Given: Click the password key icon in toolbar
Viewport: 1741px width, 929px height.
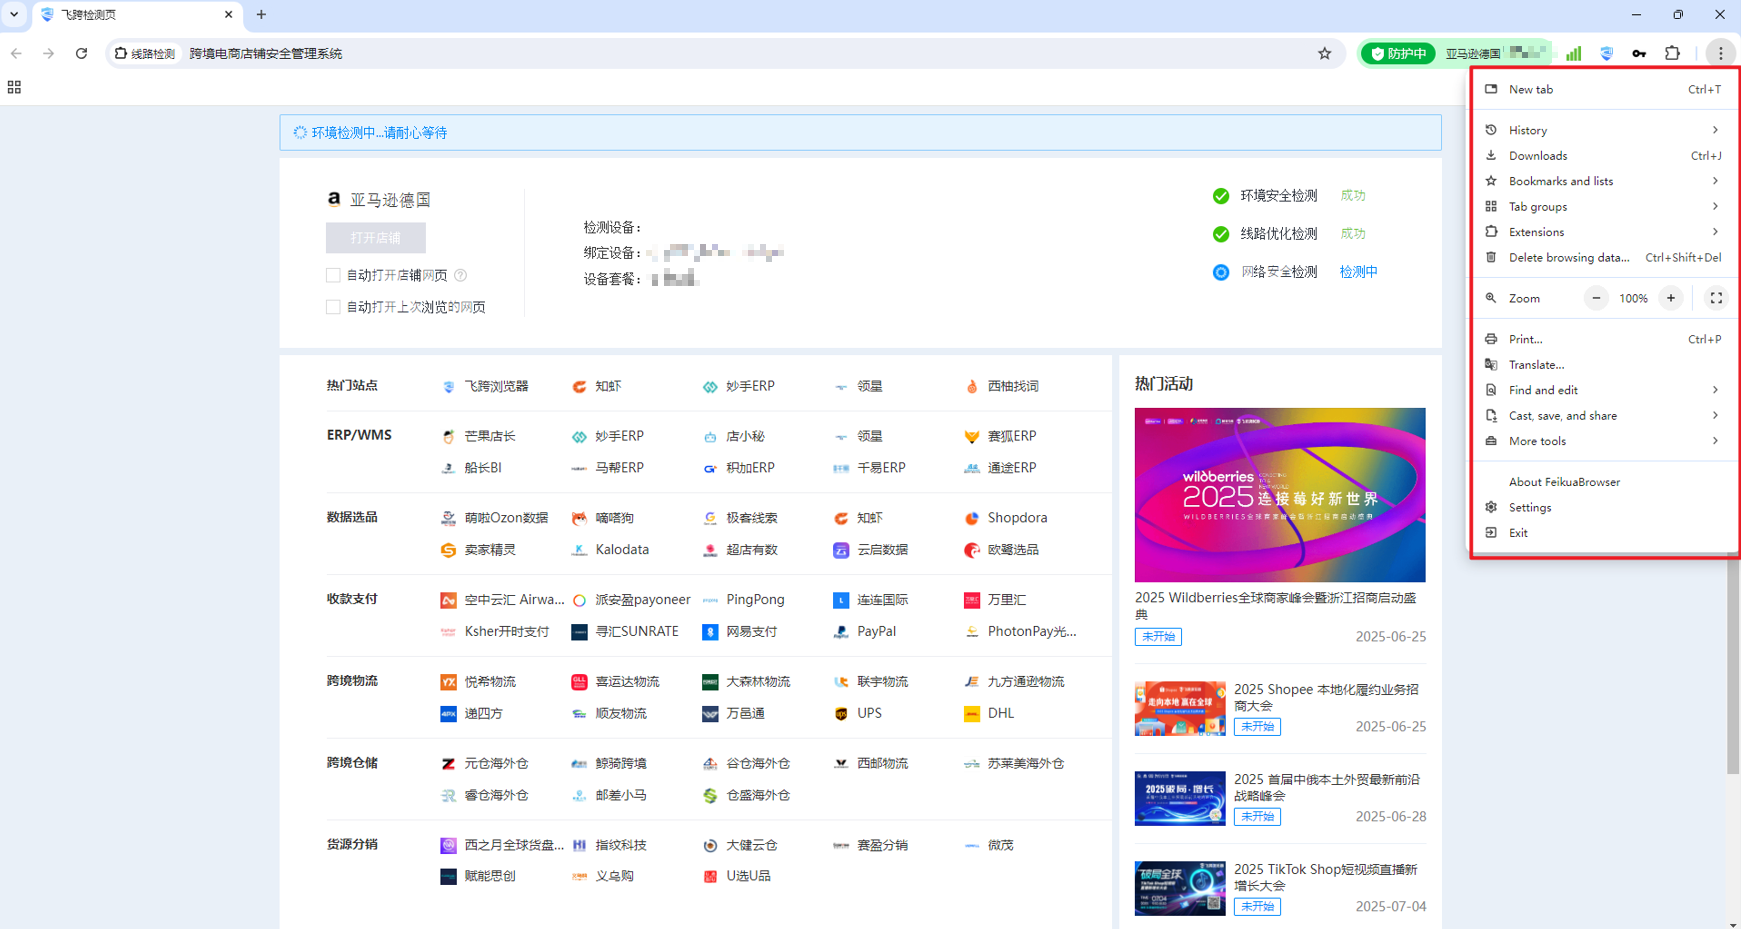Looking at the screenshot, I should coord(1639,54).
